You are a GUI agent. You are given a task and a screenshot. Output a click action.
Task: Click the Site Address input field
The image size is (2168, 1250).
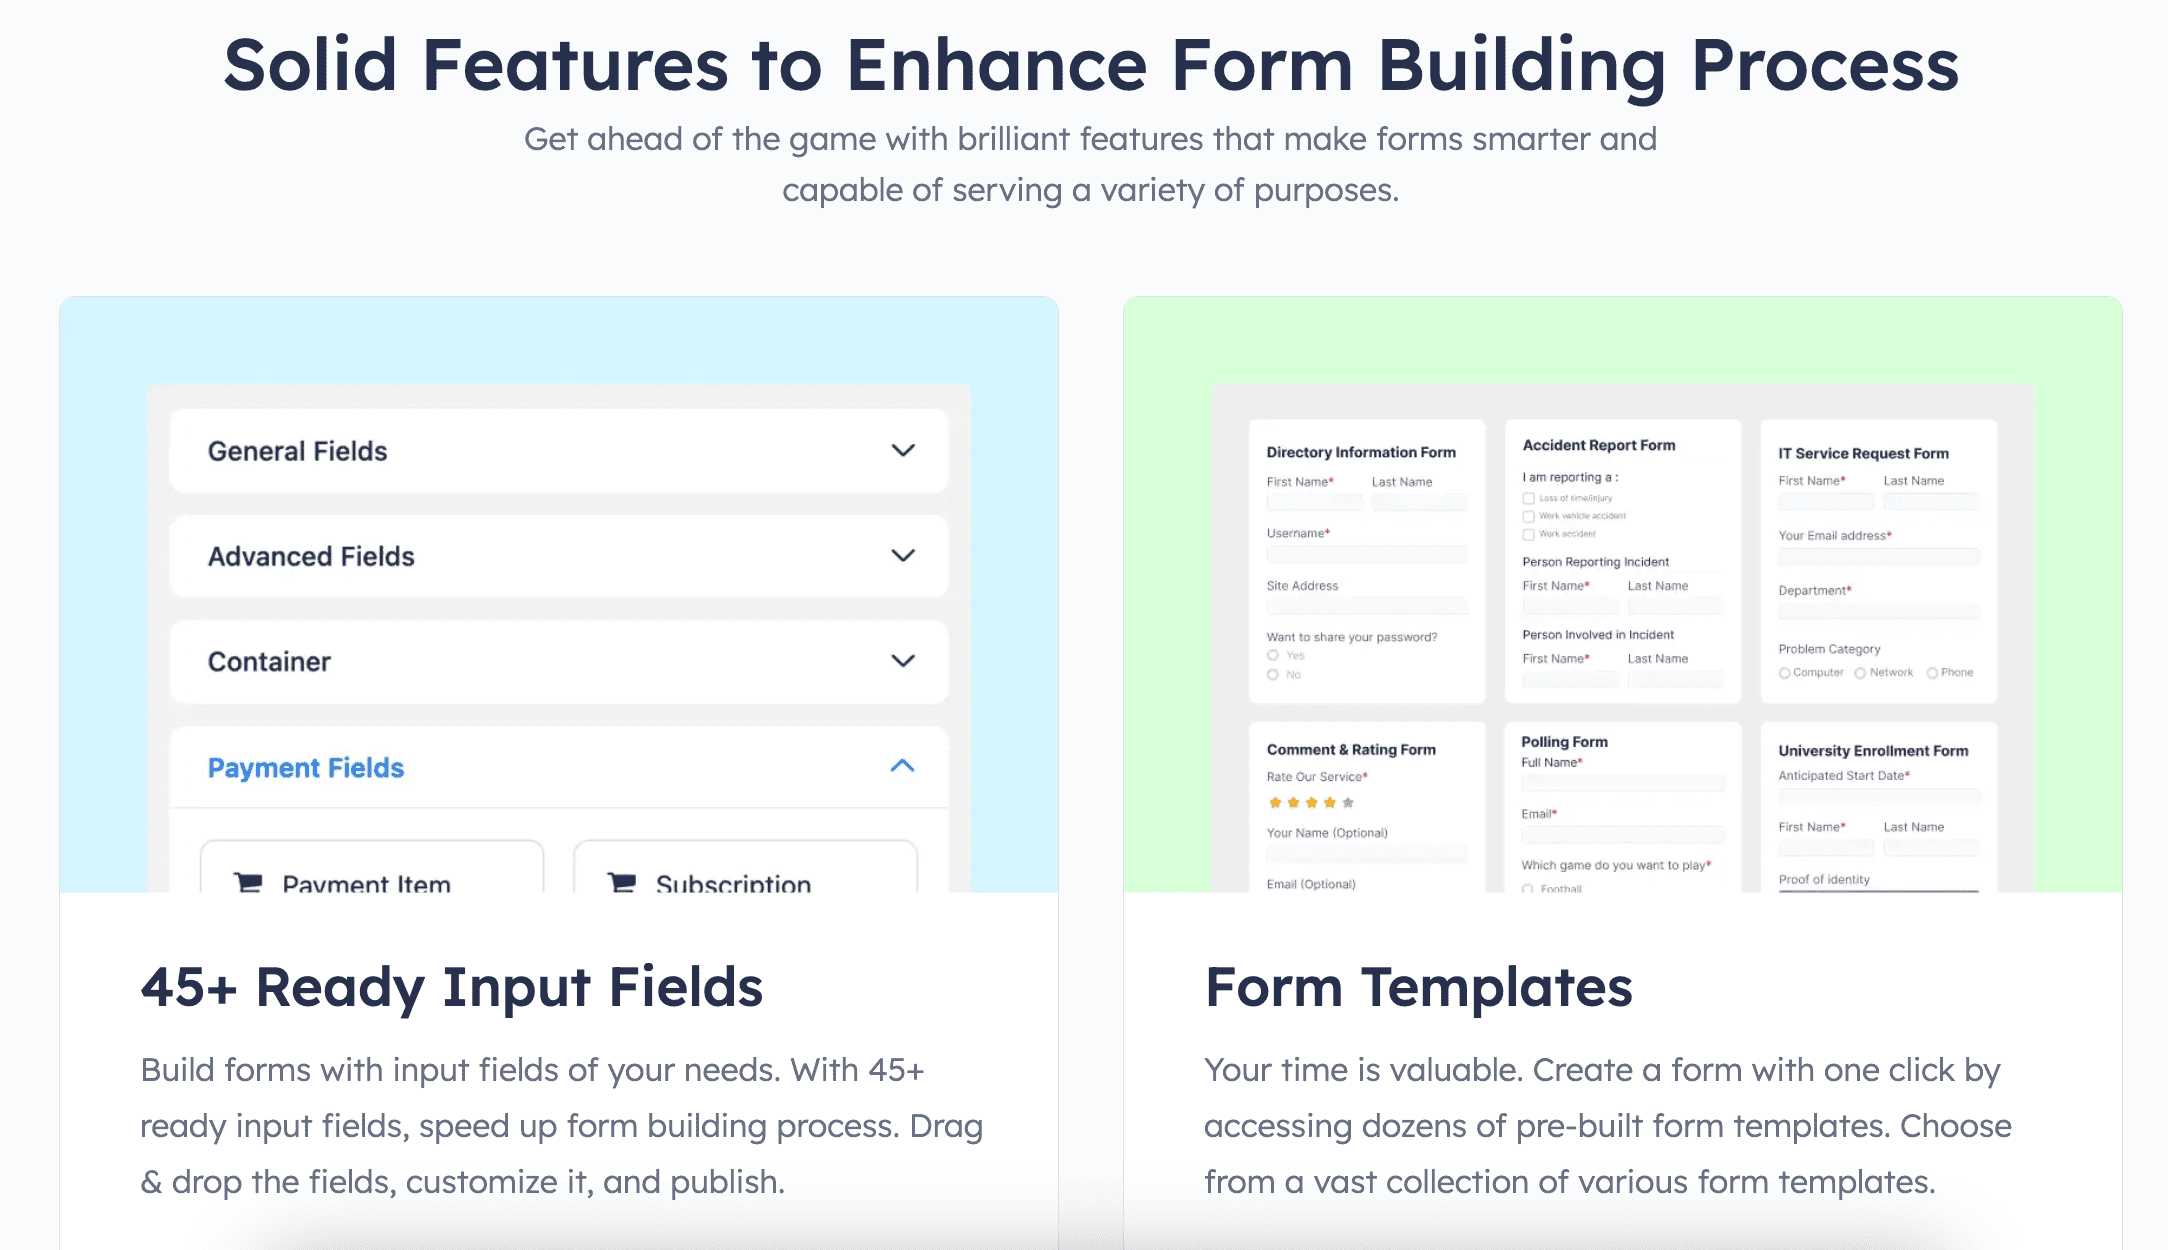tap(1367, 606)
